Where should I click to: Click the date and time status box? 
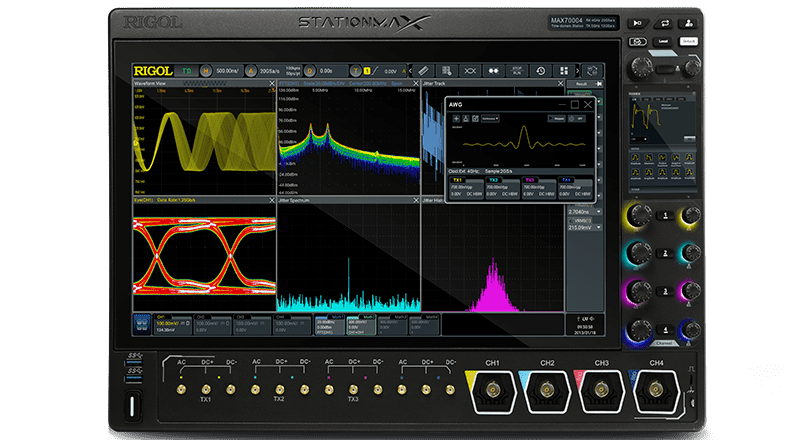pyautogui.click(x=585, y=325)
